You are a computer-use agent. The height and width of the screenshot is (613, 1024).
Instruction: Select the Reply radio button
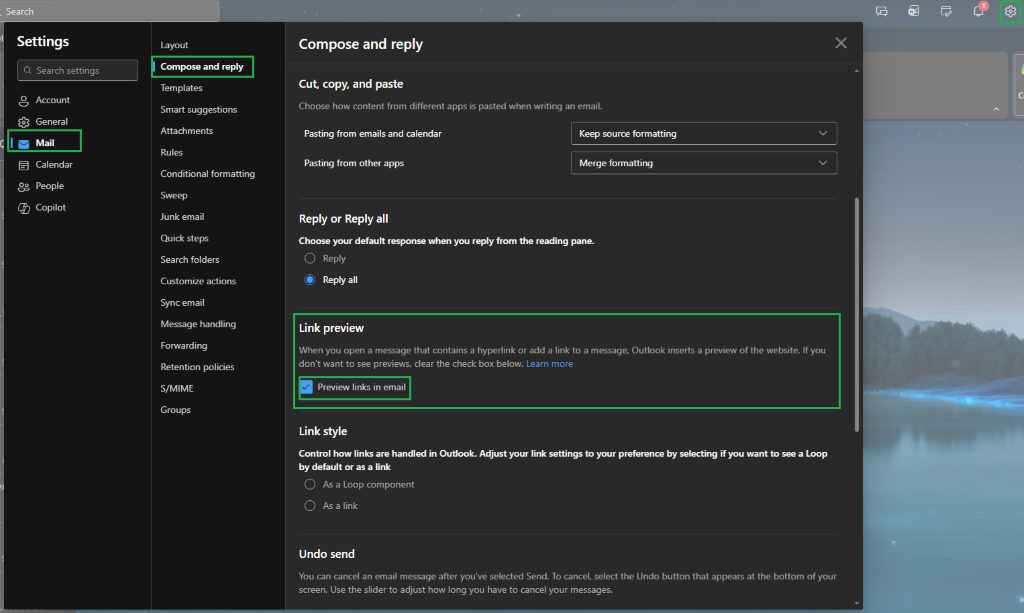click(310, 258)
